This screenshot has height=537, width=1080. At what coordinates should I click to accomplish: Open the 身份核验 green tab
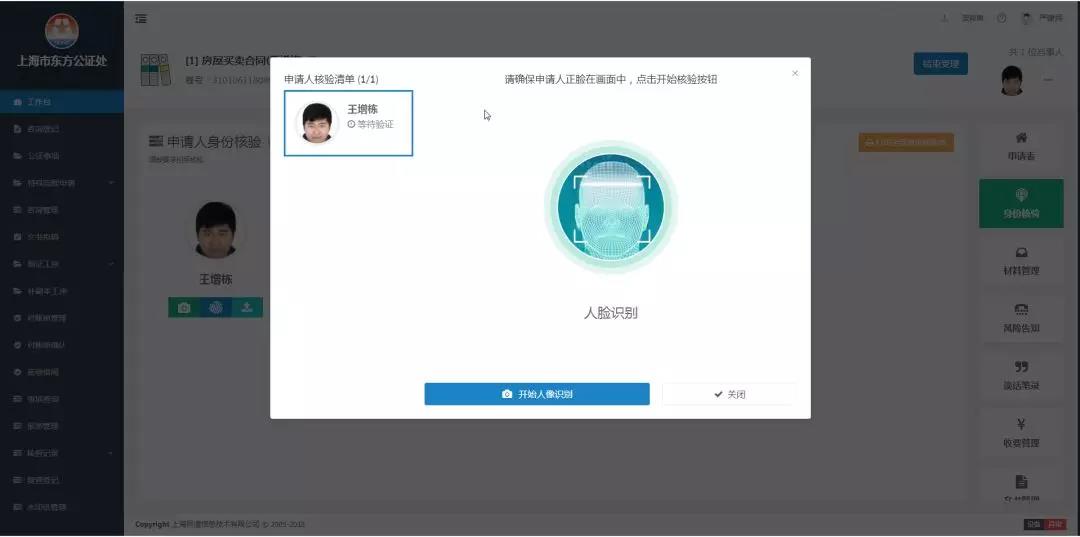(1020, 203)
